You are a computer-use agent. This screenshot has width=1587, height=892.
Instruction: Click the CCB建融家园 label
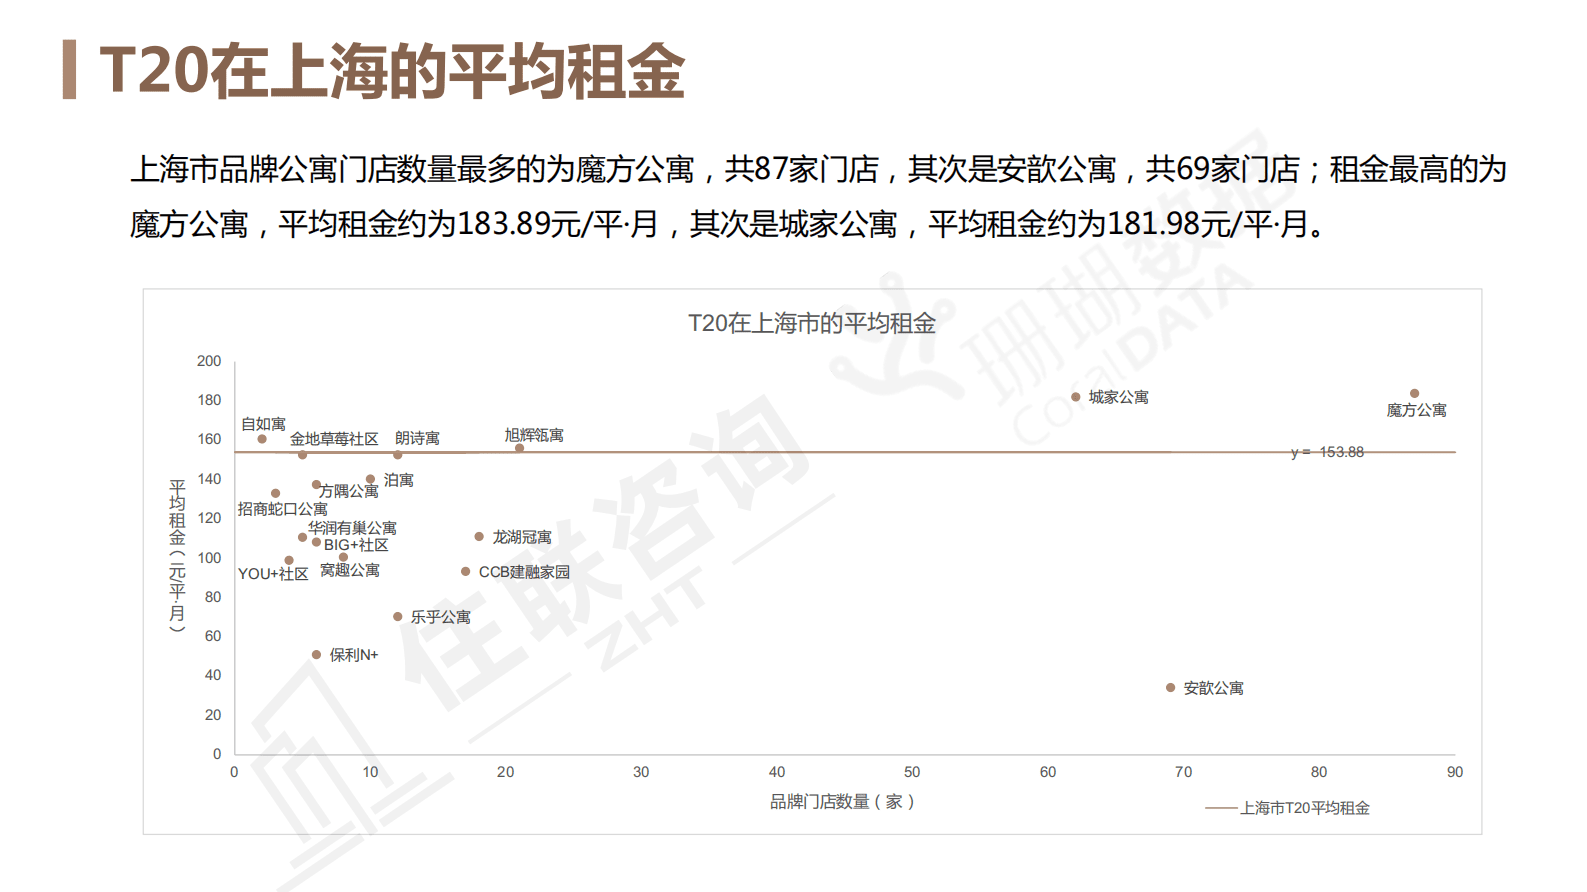point(524,572)
